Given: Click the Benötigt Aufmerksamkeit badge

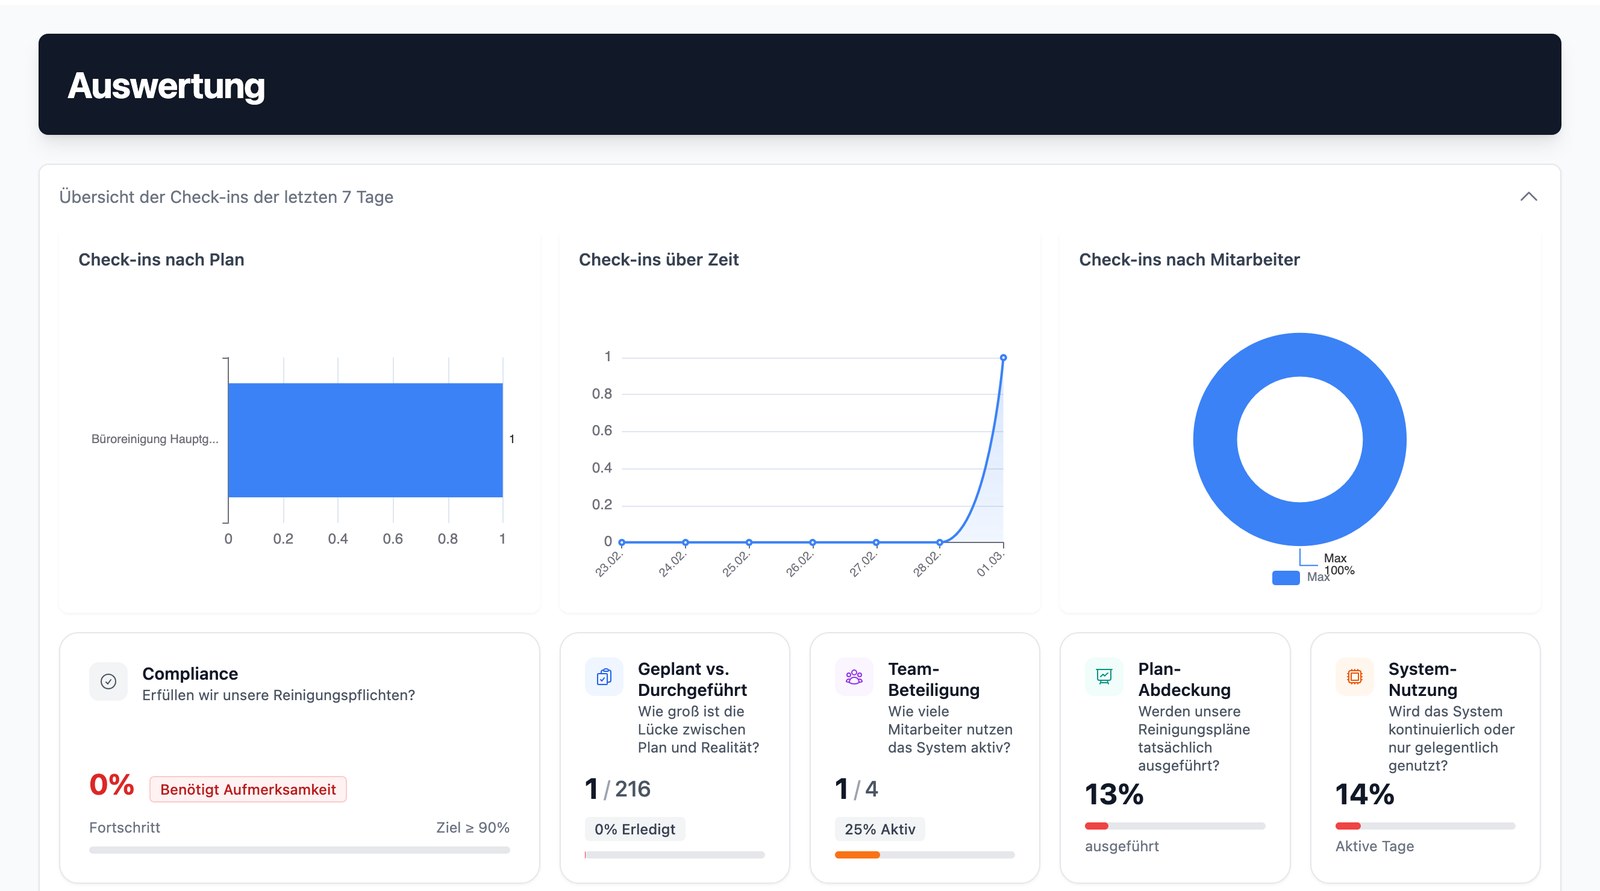Looking at the screenshot, I should (248, 790).
